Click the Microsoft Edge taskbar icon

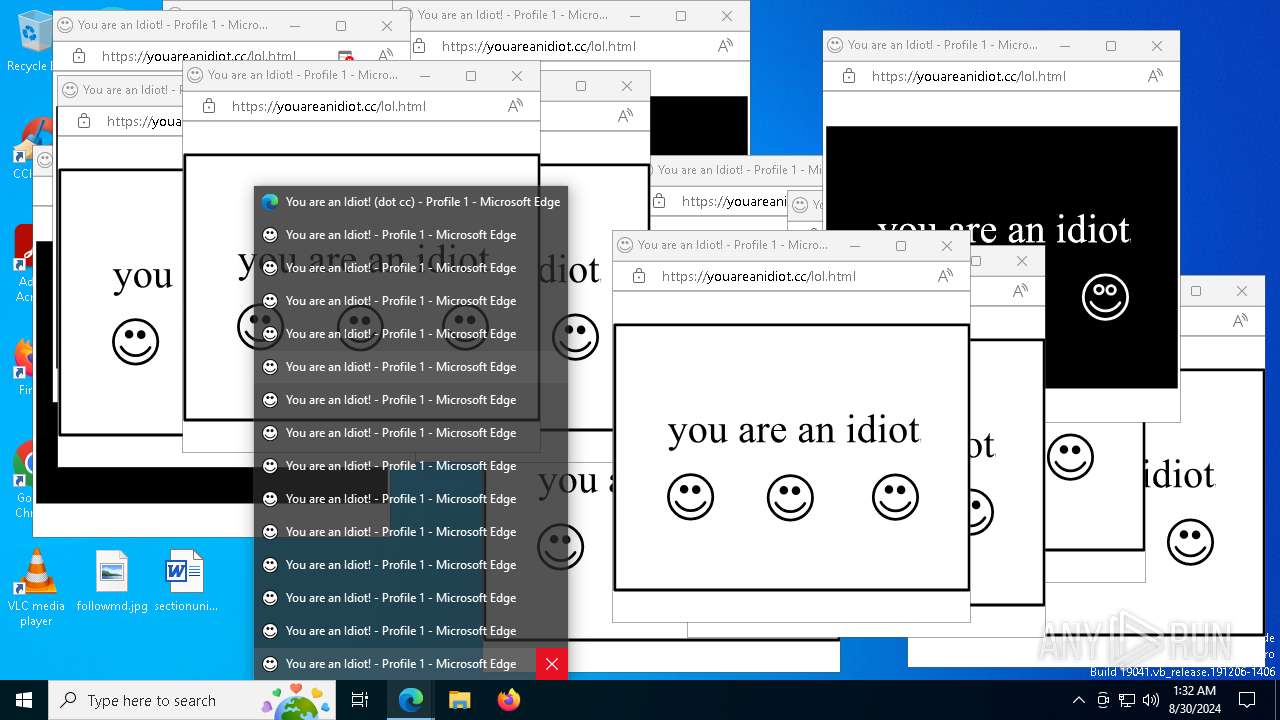tap(411, 700)
